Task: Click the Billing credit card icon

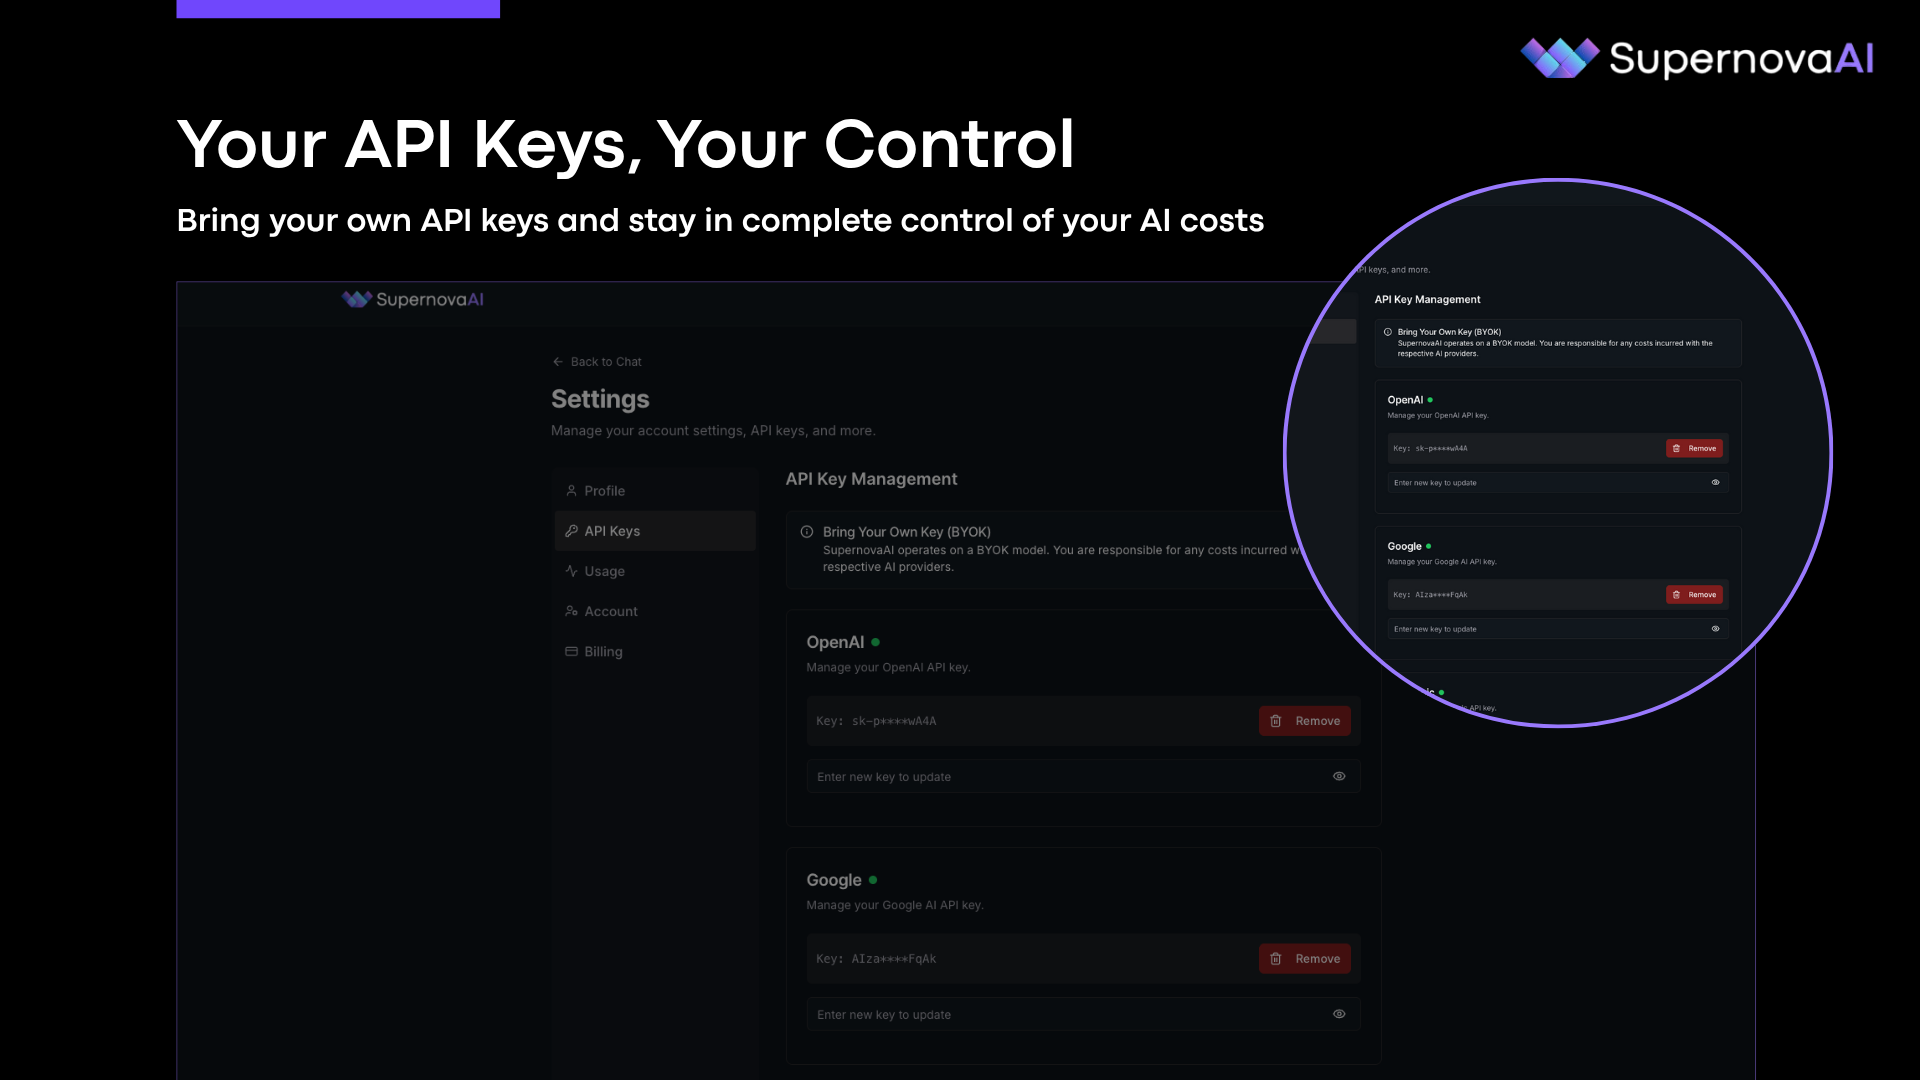Action: tap(571, 651)
